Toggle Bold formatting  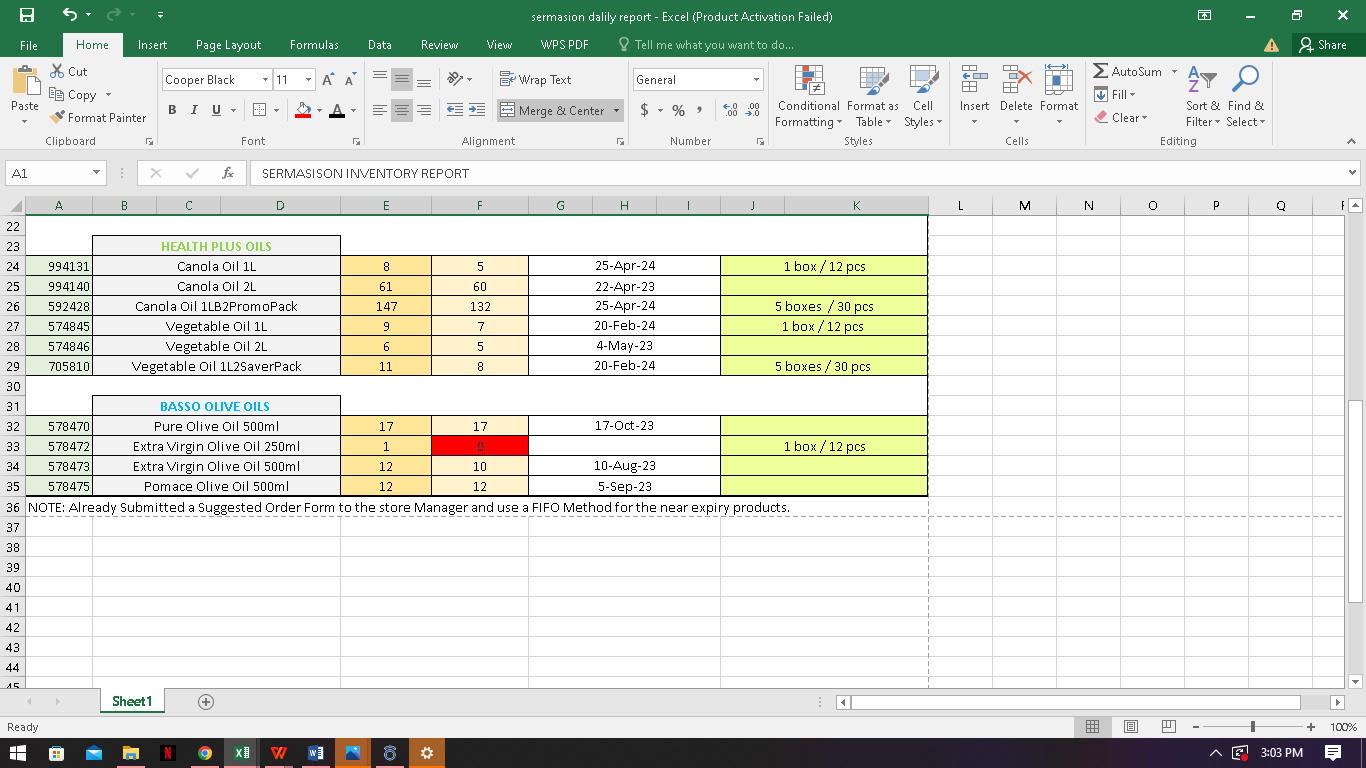tap(171, 110)
